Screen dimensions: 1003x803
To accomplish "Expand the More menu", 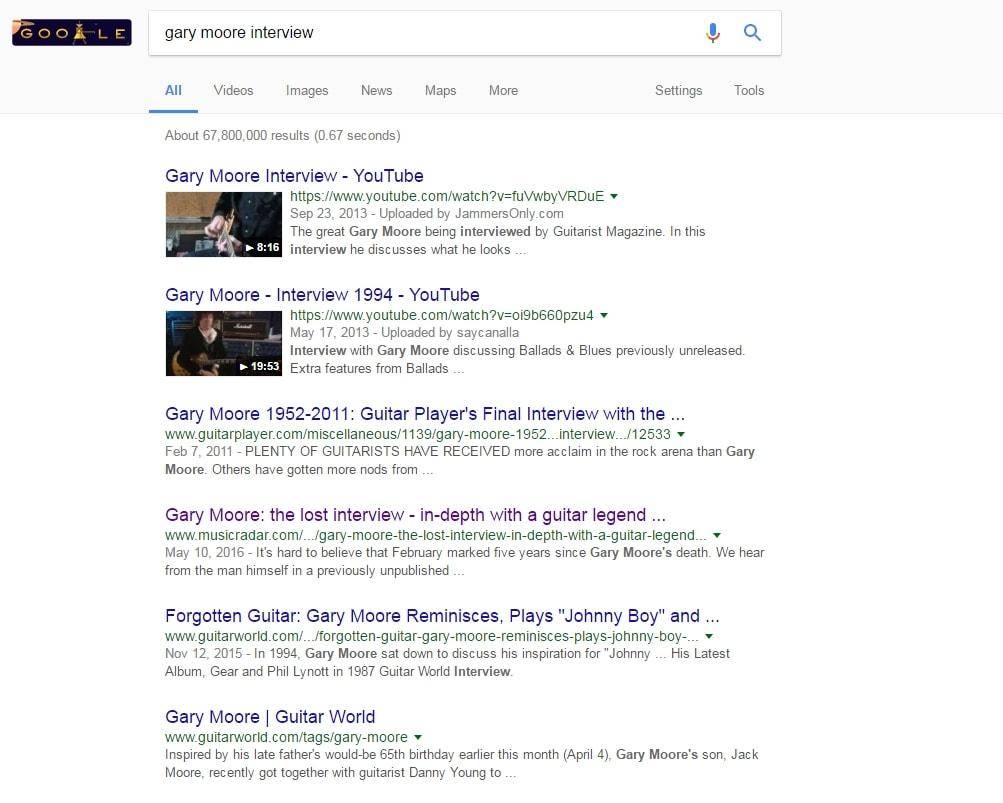I will point(503,90).
